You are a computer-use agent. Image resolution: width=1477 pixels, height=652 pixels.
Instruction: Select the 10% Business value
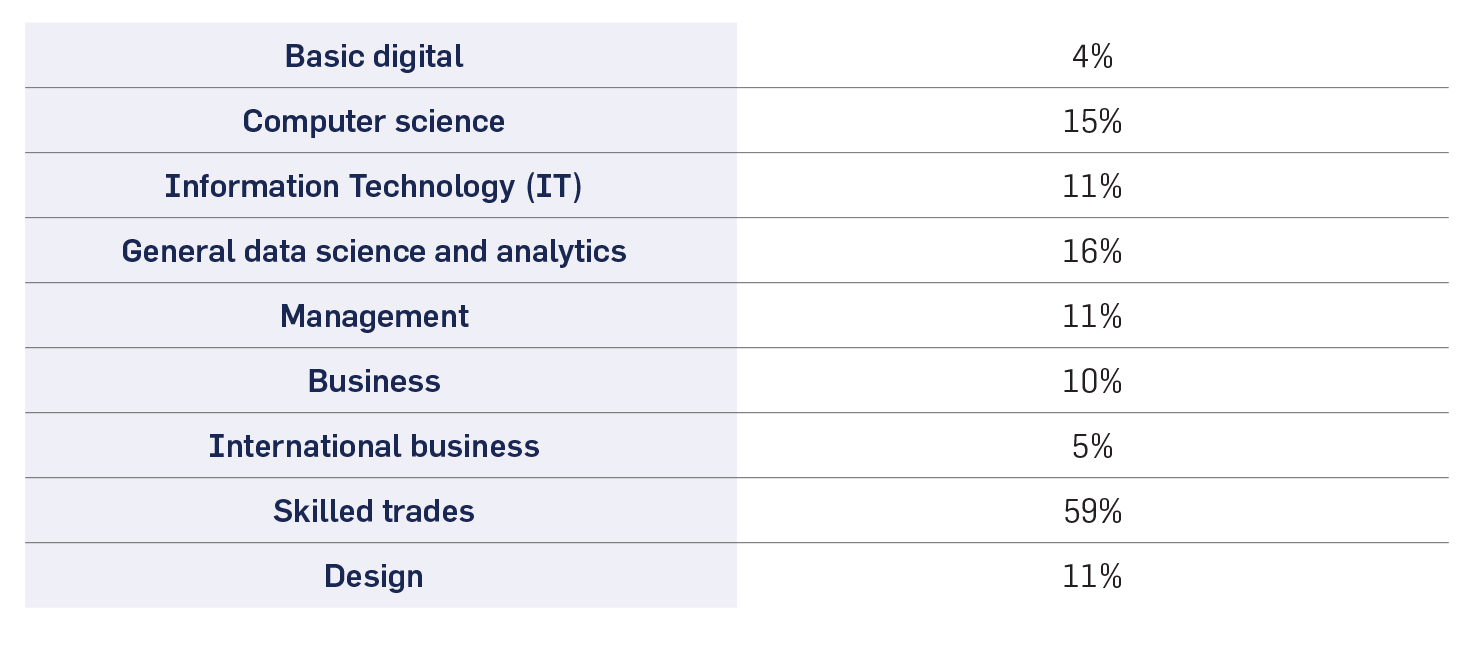point(1092,381)
